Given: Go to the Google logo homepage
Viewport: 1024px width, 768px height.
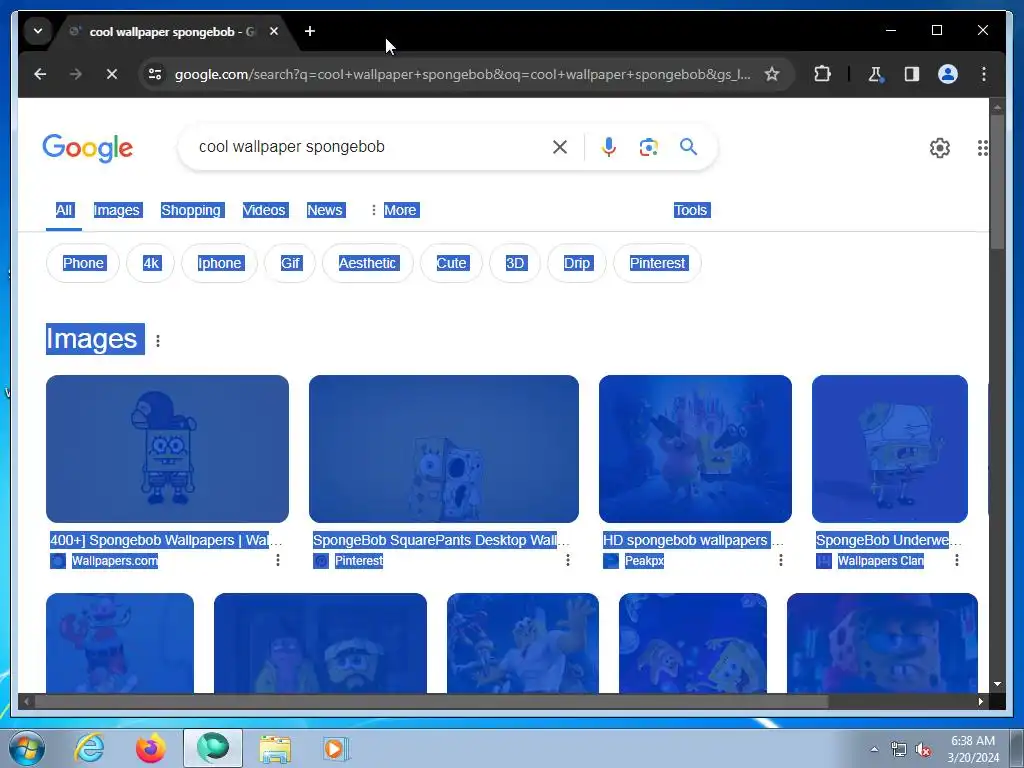Looking at the screenshot, I should click(x=88, y=148).
